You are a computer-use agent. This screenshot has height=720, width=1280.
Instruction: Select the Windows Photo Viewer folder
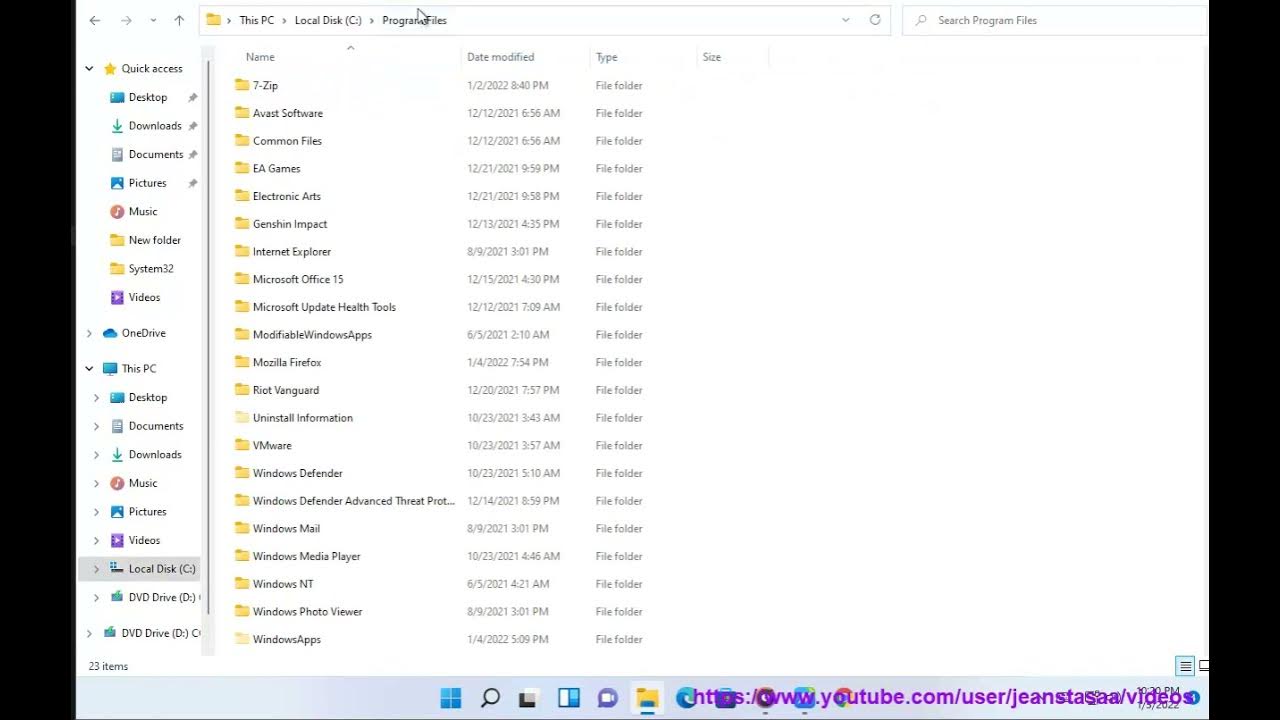coord(307,611)
